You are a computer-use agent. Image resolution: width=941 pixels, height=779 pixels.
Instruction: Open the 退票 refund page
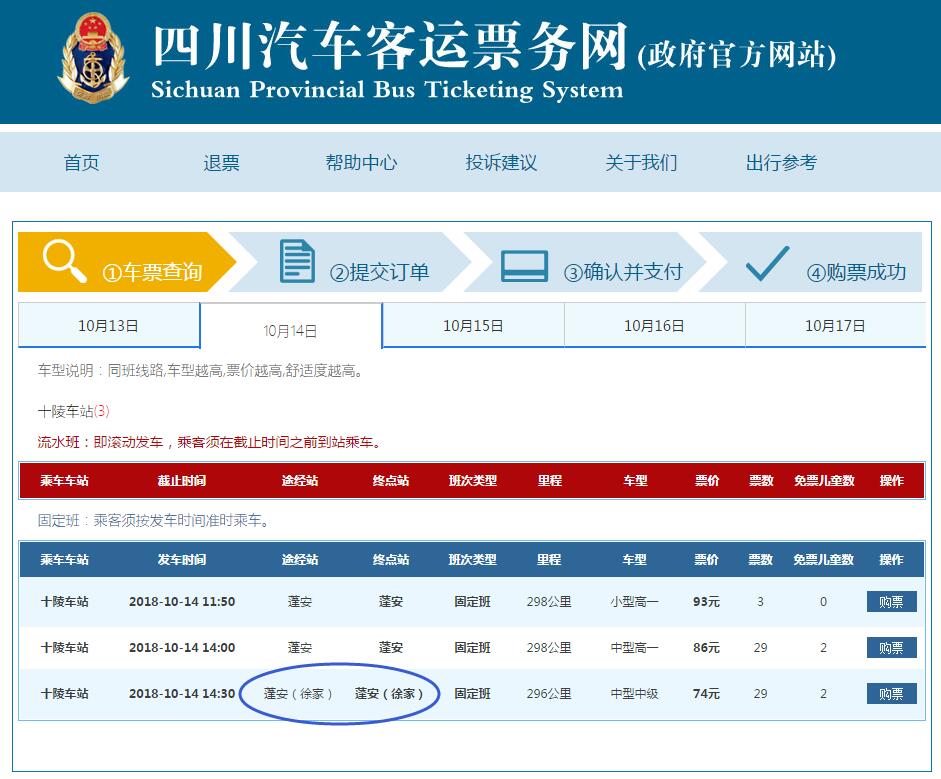222,163
